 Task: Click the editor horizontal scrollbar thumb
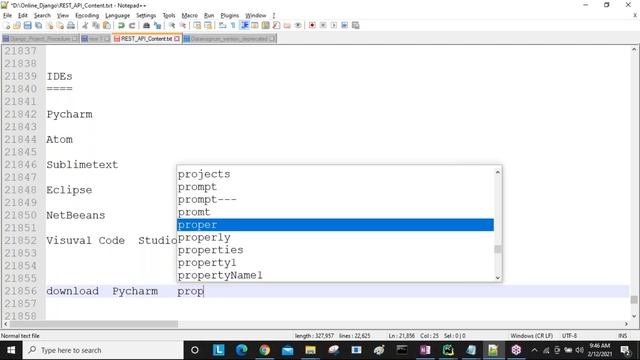coord(94,324)
